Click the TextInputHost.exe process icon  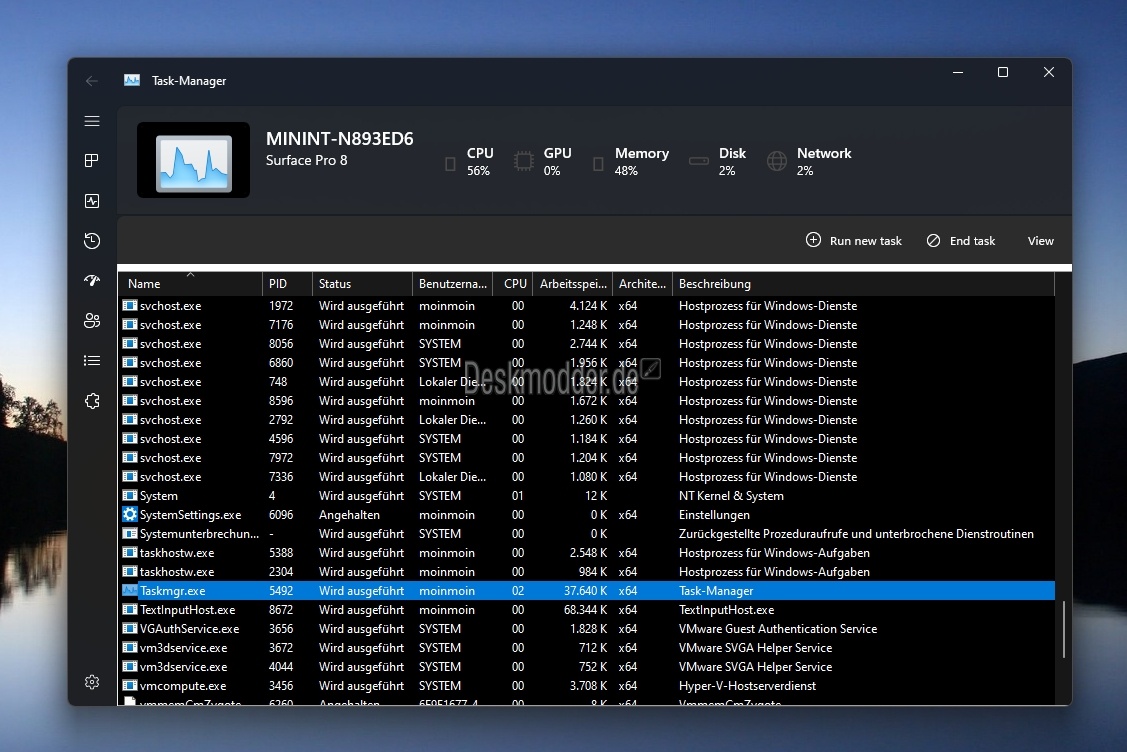pos(129,610)
